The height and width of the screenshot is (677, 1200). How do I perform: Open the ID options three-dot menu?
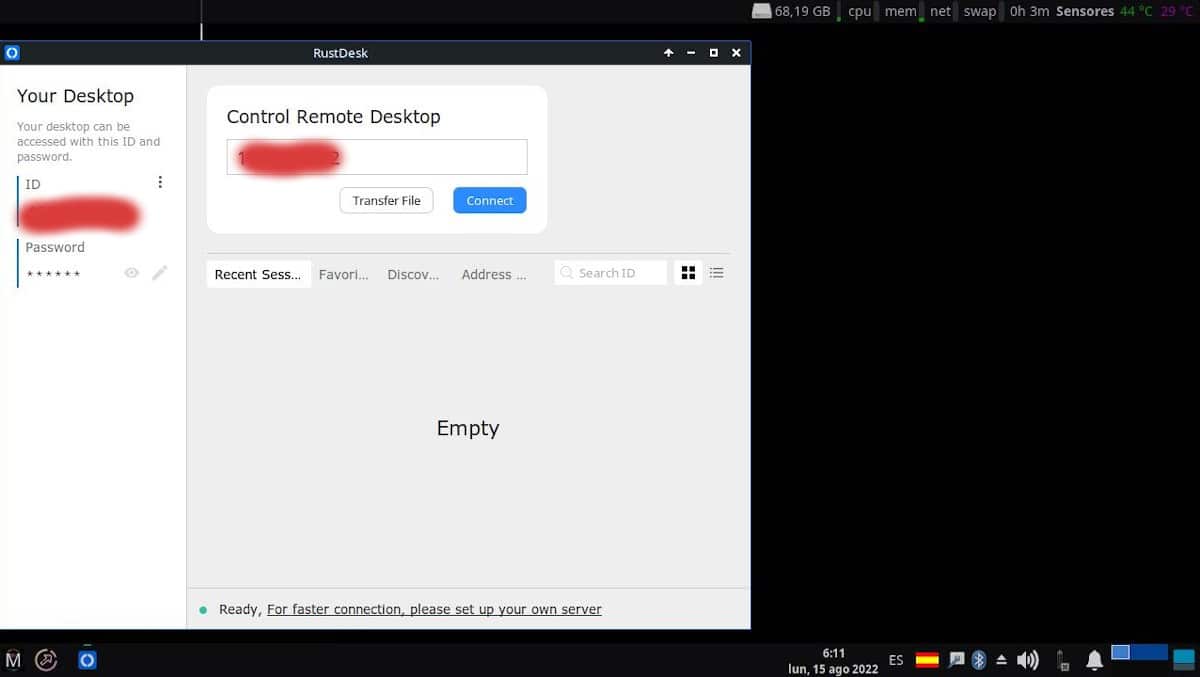[x=160, y=182]
